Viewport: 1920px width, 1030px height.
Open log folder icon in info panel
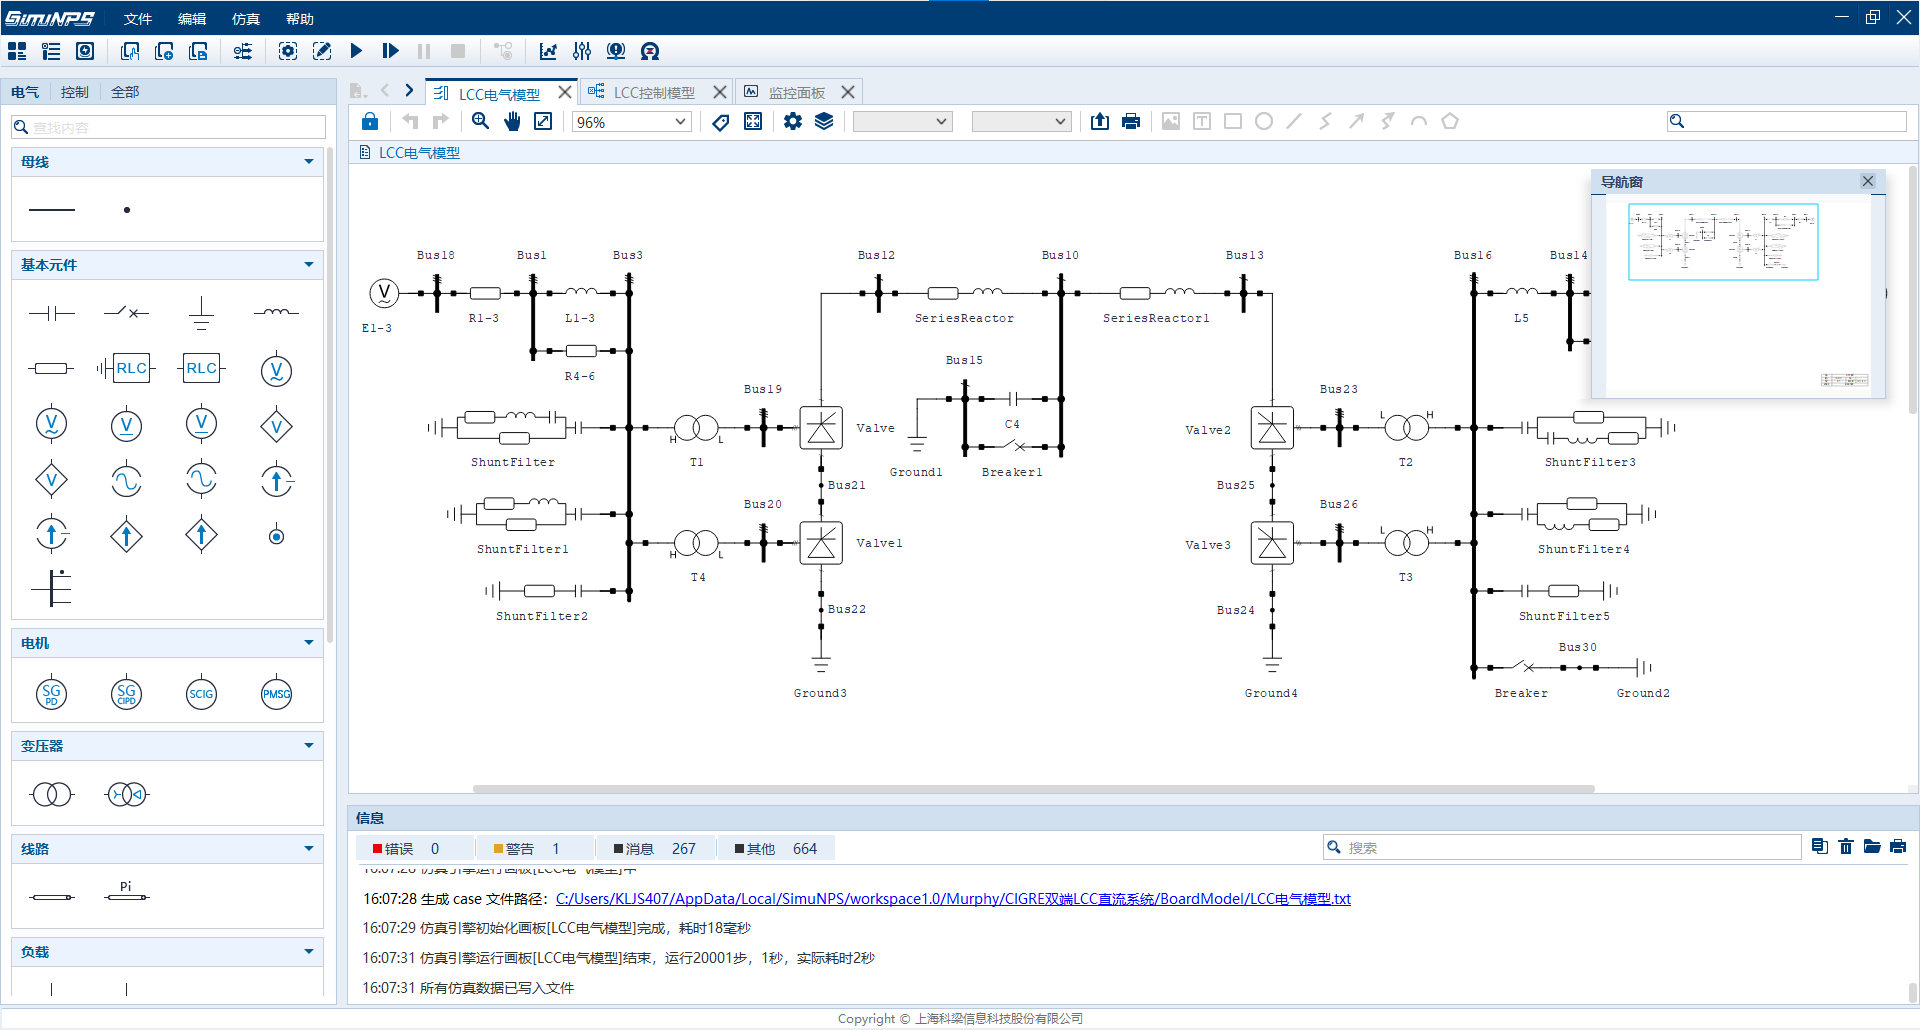(1872, 847)
